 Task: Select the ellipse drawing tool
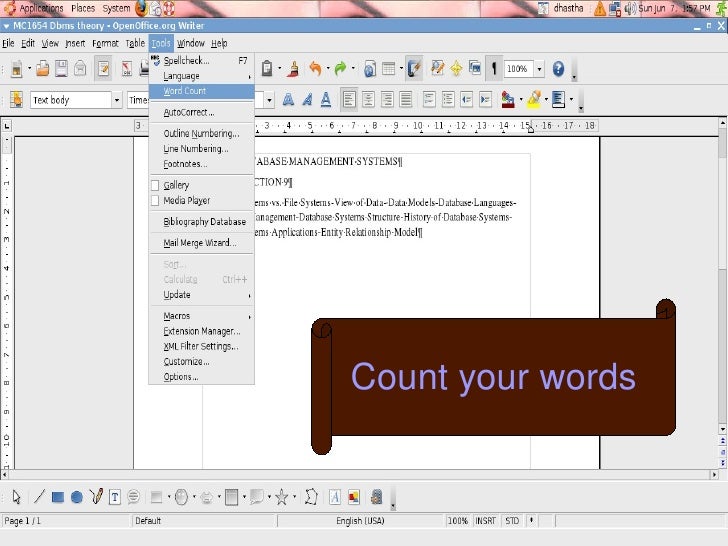(77, 496)
